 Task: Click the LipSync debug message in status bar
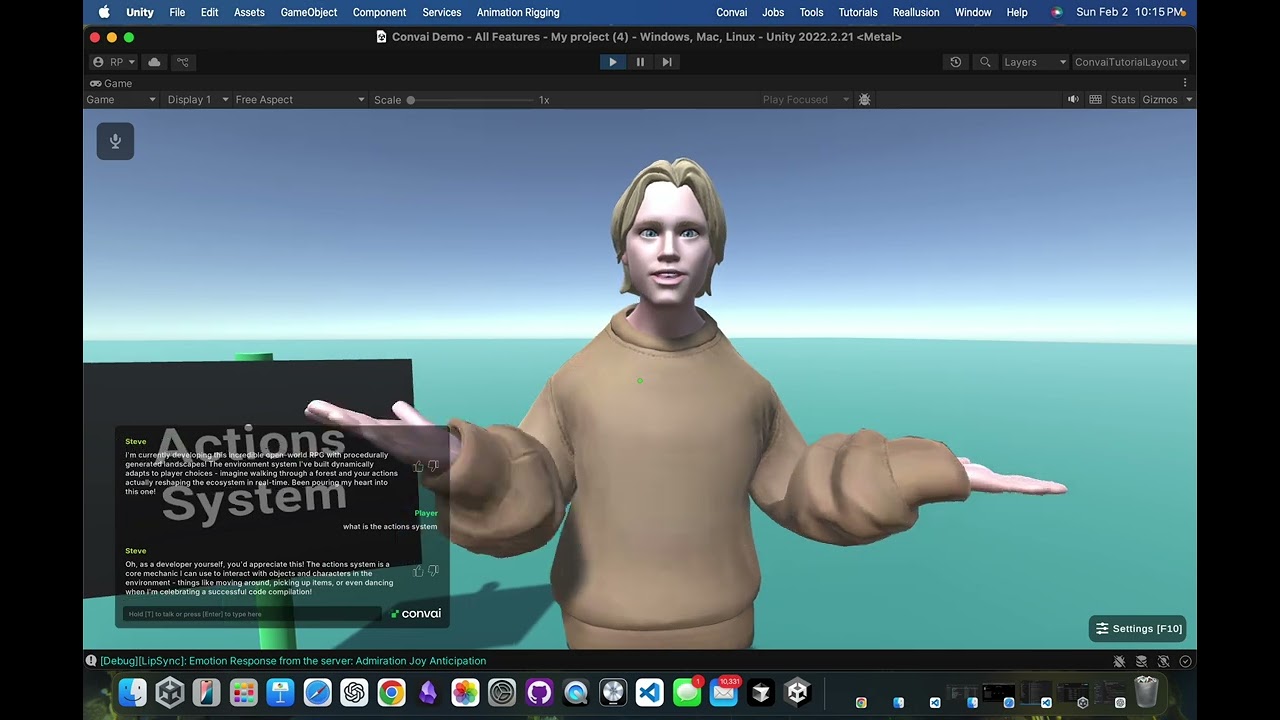(x=293, y=661)
